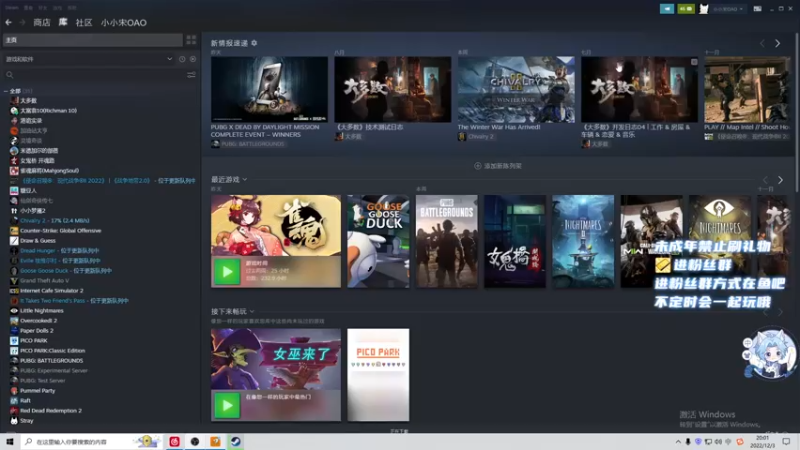Open the 商店 tab
800x450 pixels.
(42, 22)
